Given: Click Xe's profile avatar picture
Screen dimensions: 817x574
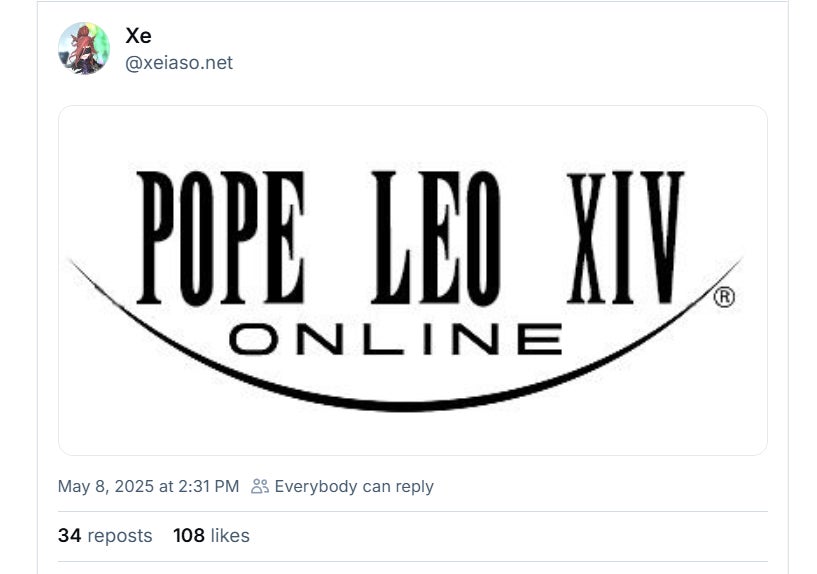Looking at the screenshot, I should [83, 48].
